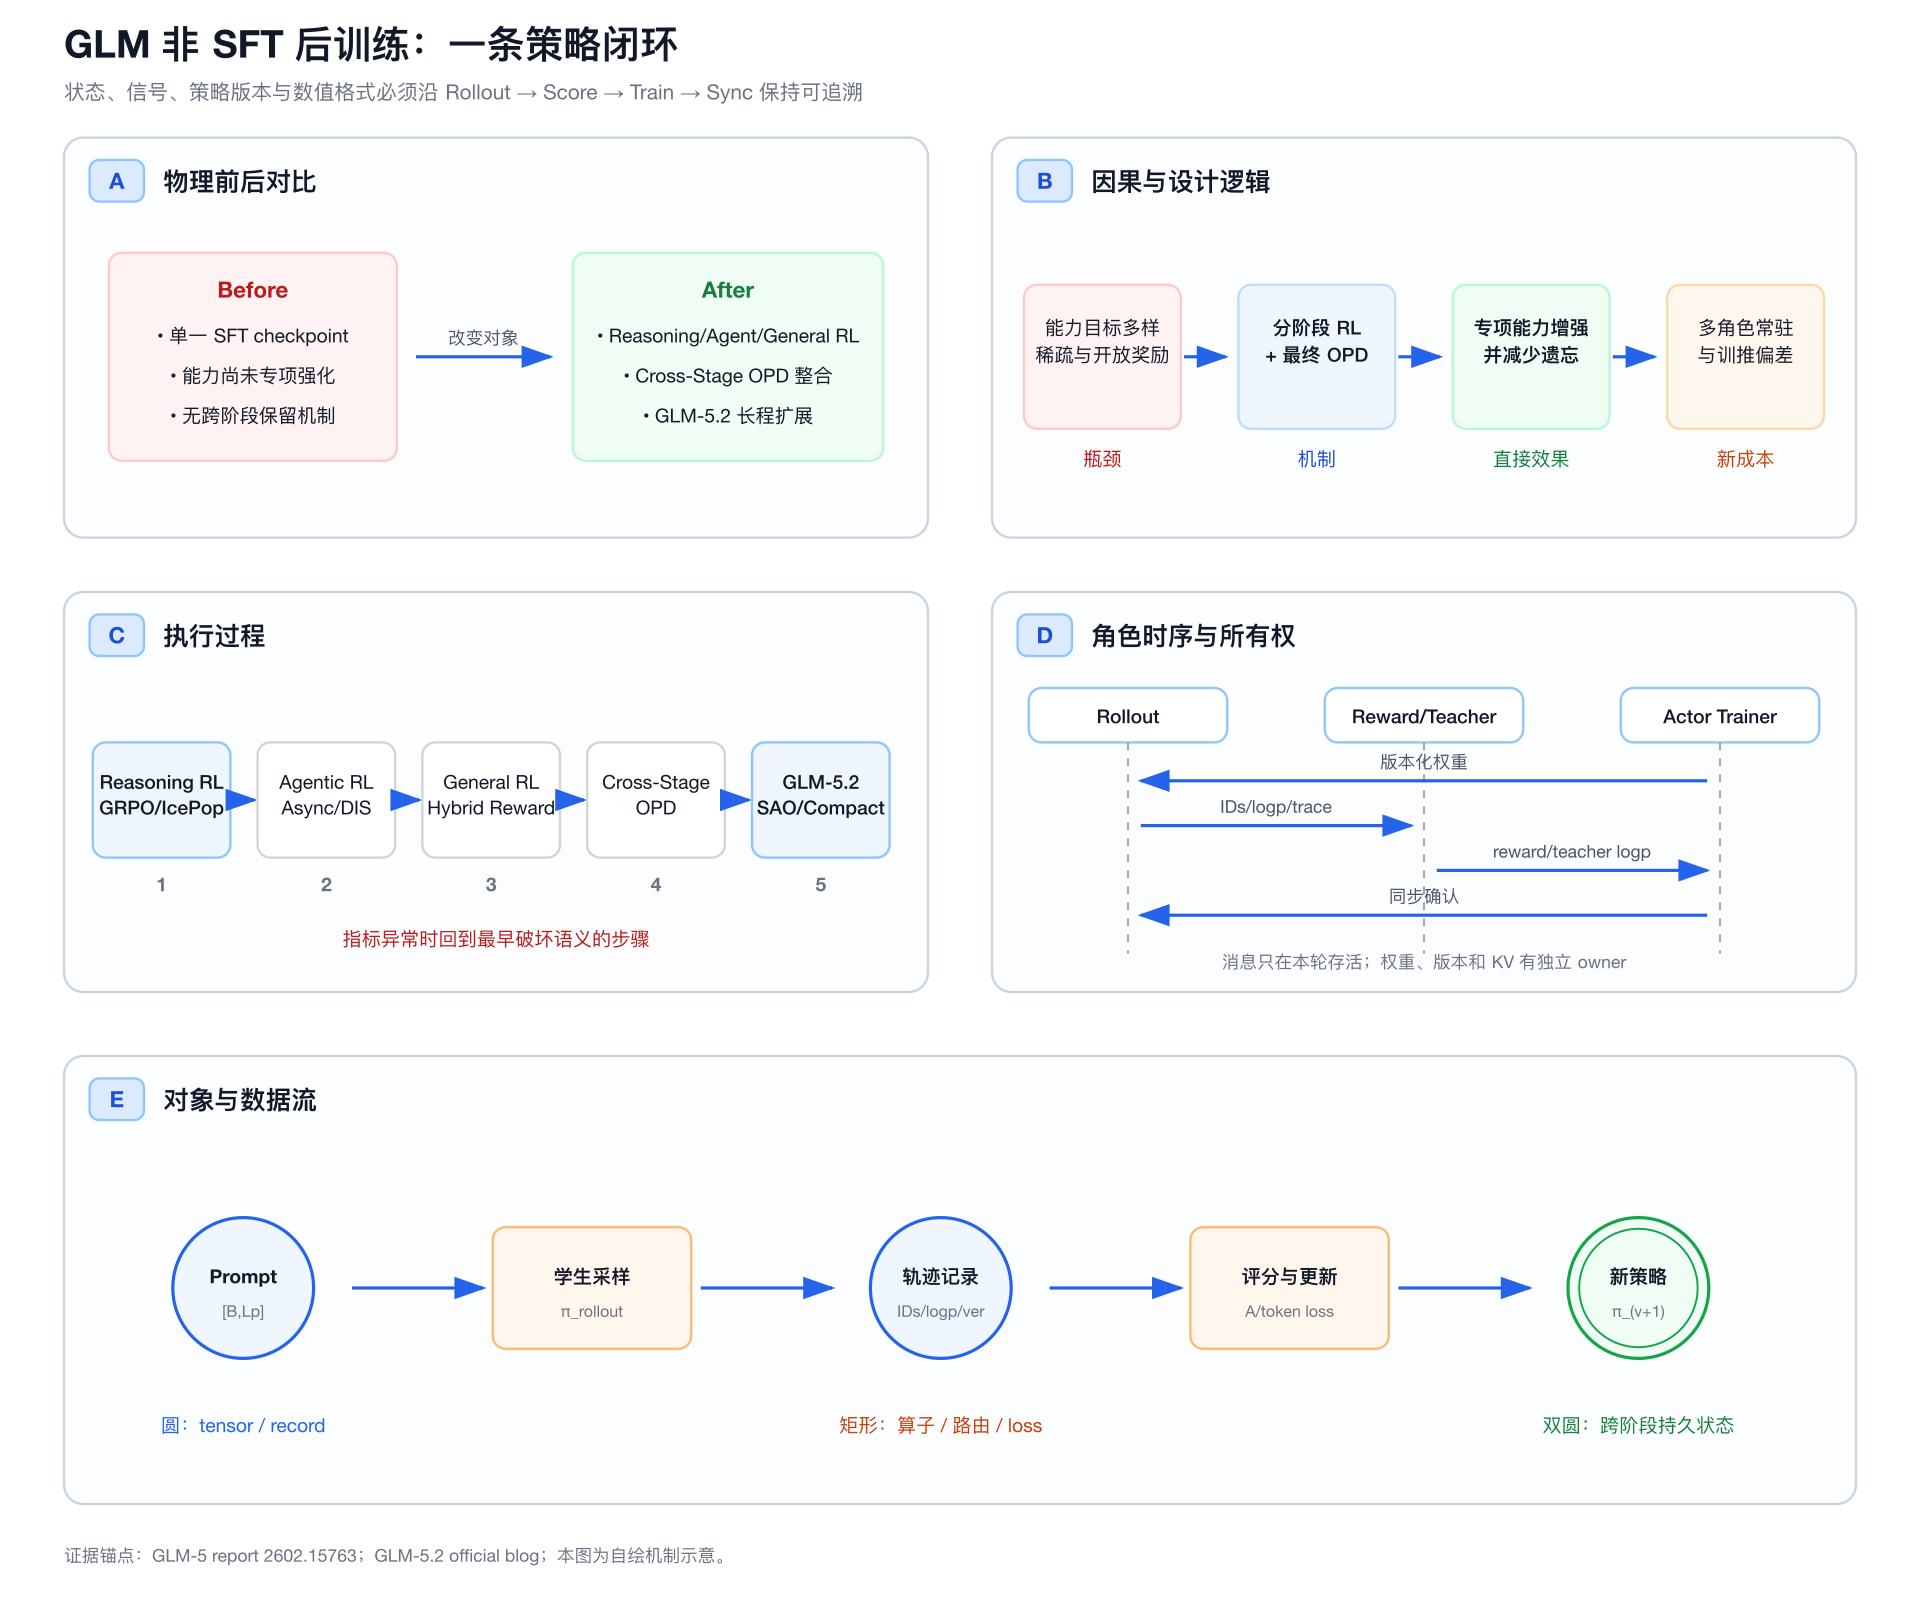Select the 轨迹记录 circle node
The width and height of the screenshot is (1920, 1600).
(941, 1288)
